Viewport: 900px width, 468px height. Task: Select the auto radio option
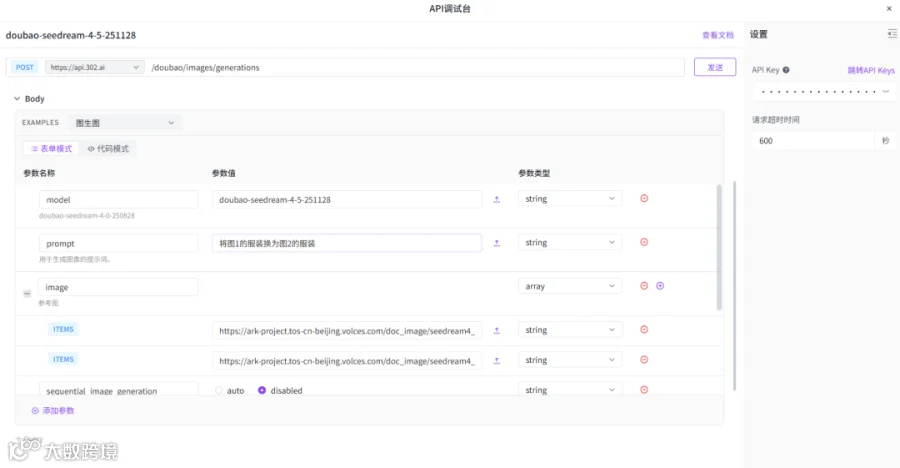pyautogui.click(x=219, y=390)
